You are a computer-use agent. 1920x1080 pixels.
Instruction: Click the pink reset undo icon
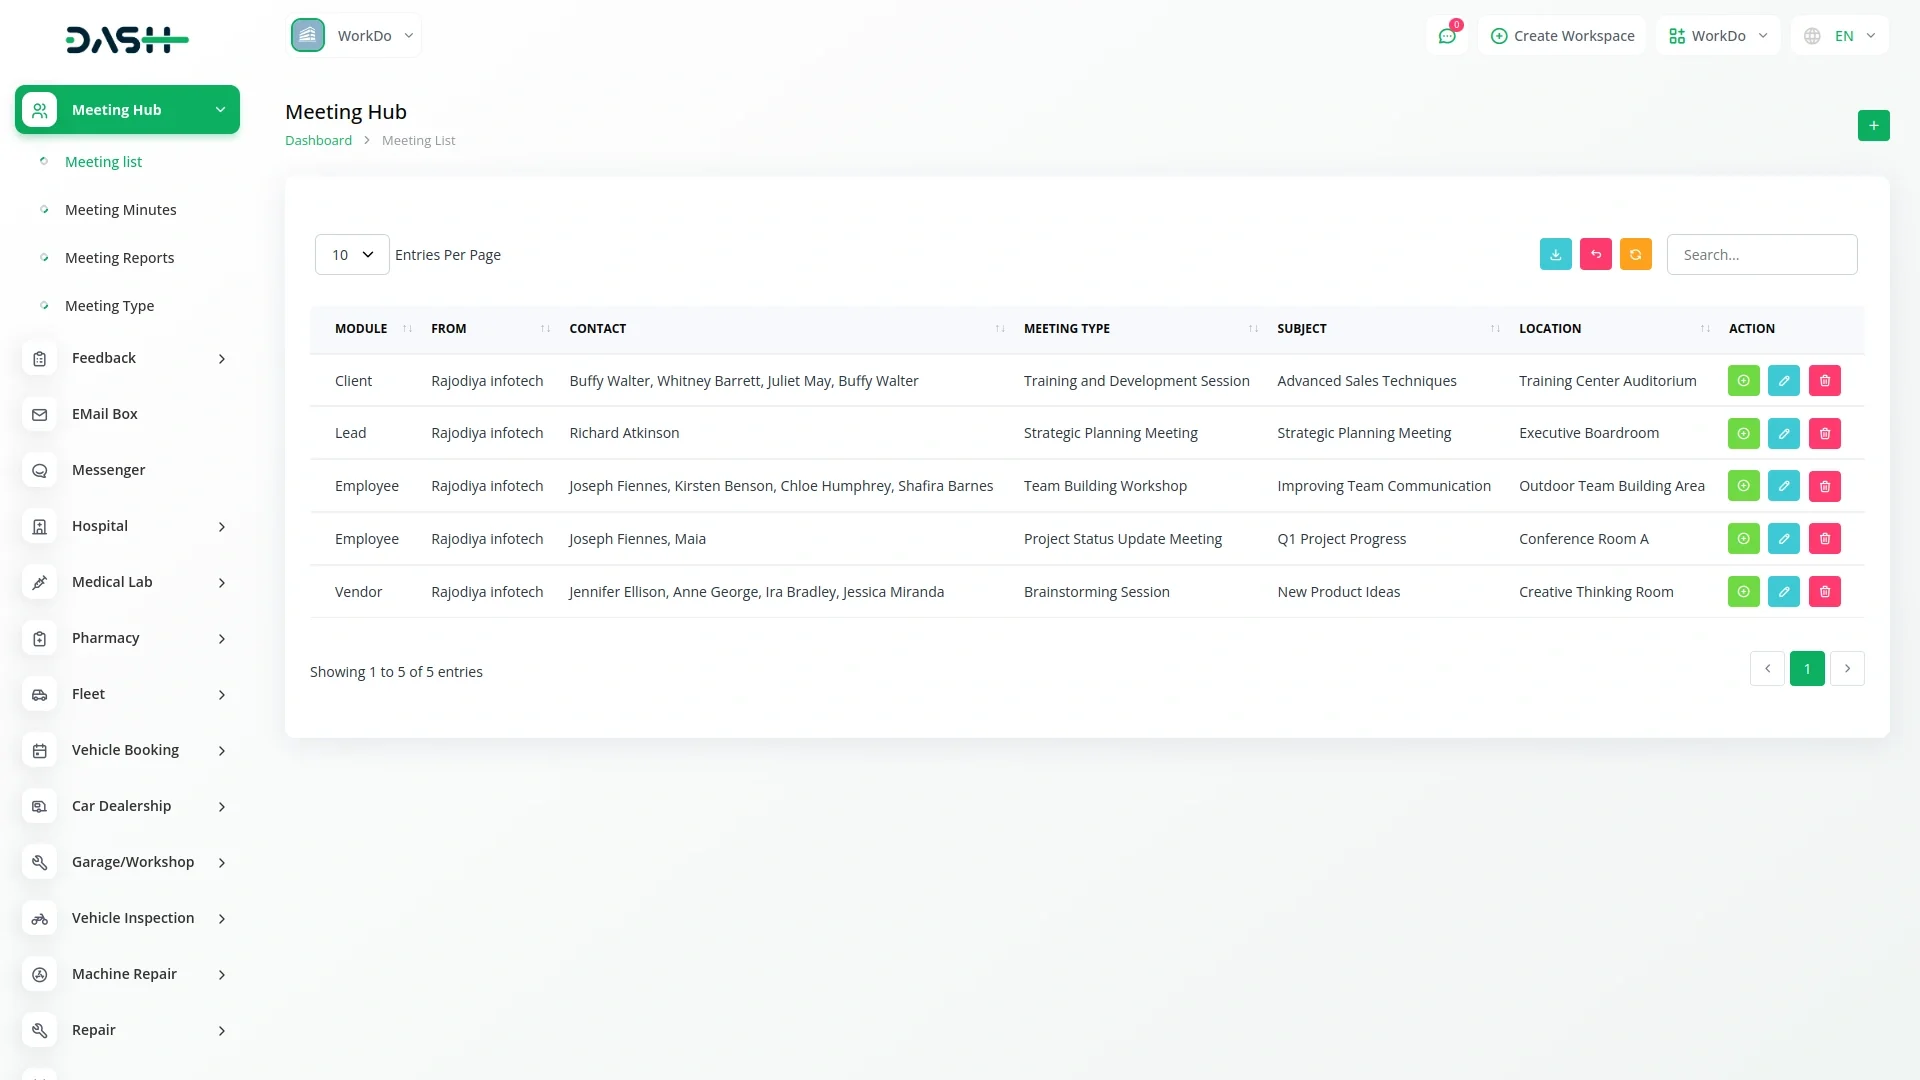click(1595, 255)
